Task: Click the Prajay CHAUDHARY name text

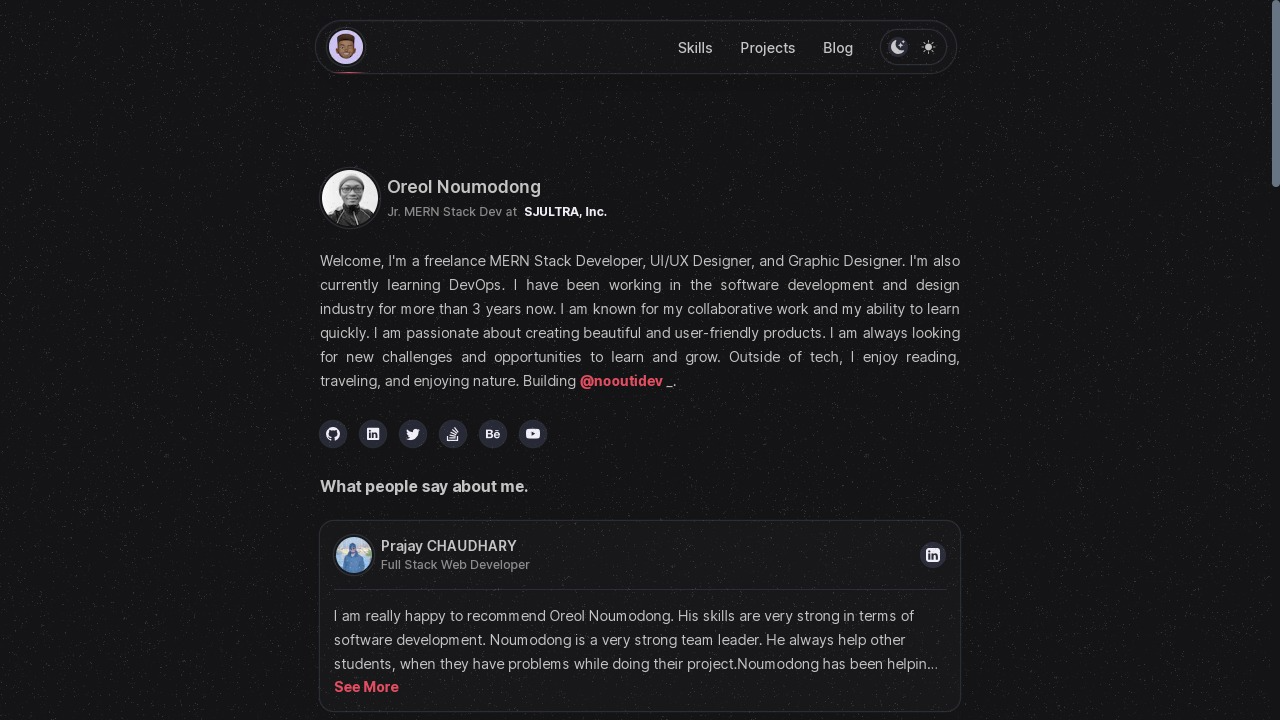Action: (x=449, y=546)
